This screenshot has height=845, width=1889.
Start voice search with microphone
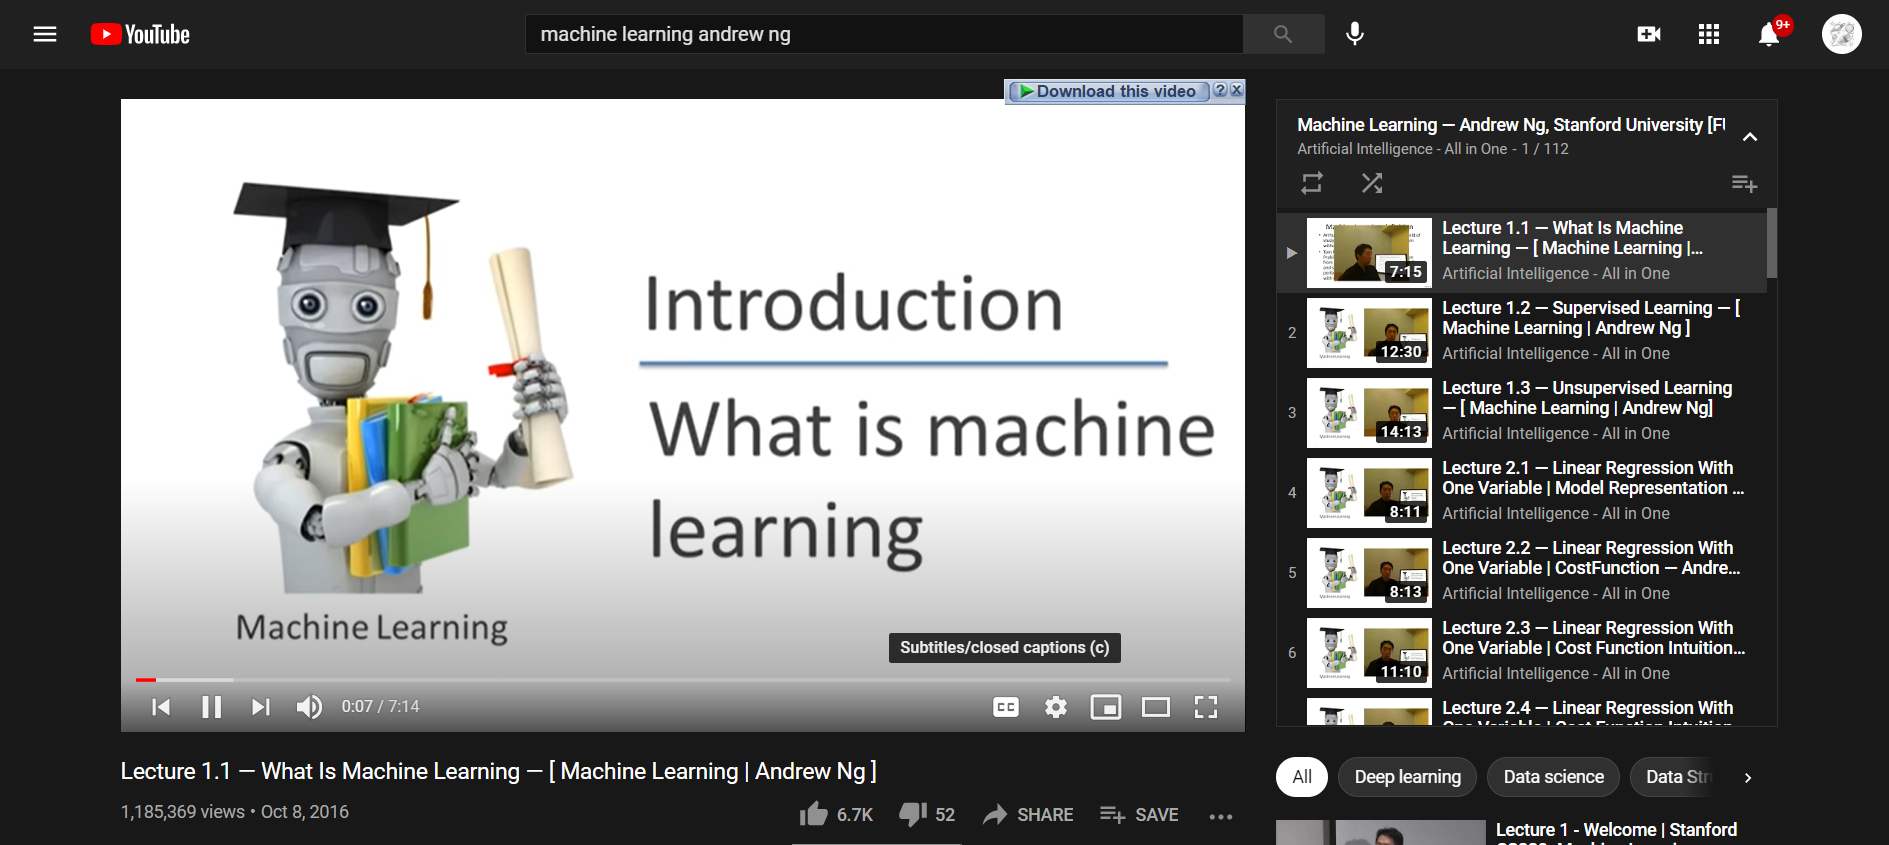tap(1355, 34)
